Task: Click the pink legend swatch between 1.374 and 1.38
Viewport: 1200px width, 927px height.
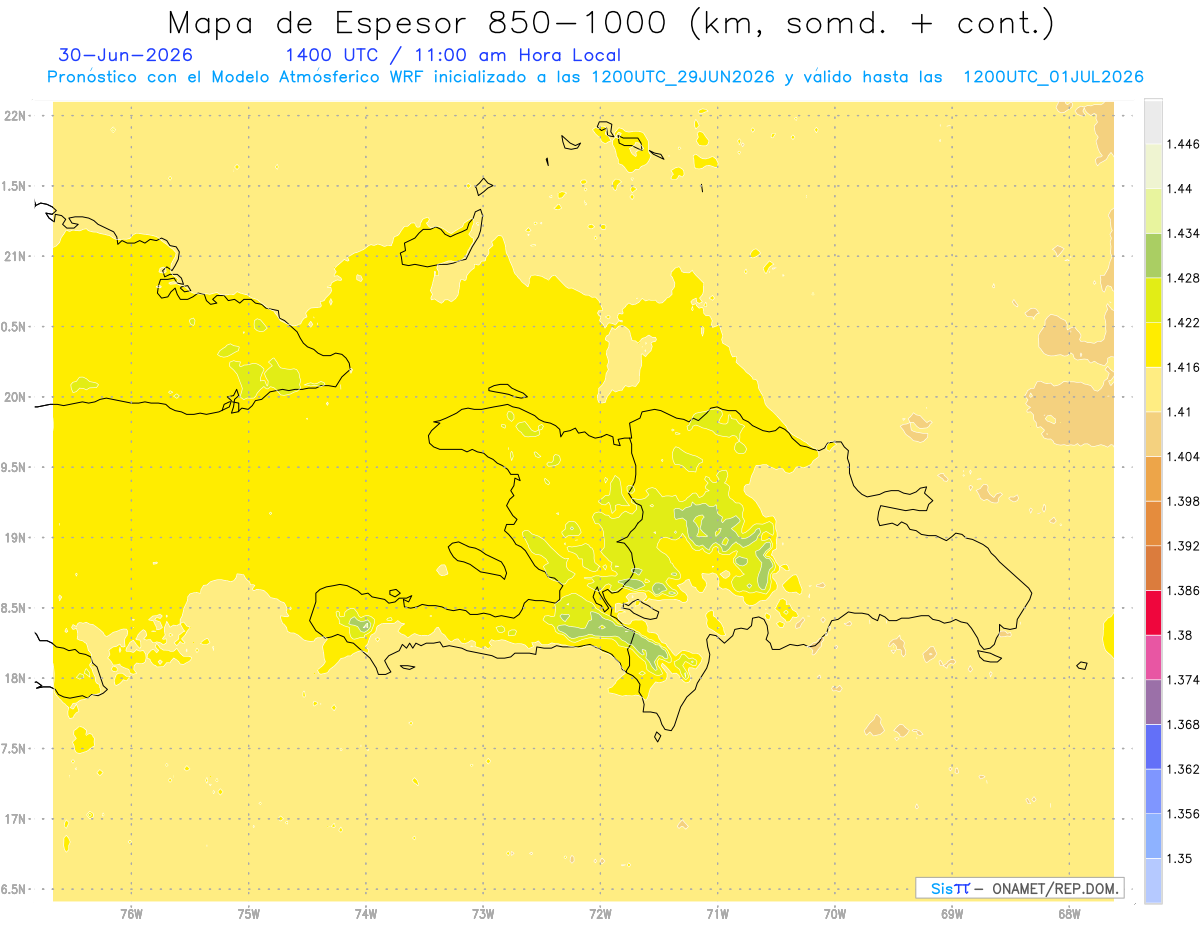Action: (x=1153, y=657)
